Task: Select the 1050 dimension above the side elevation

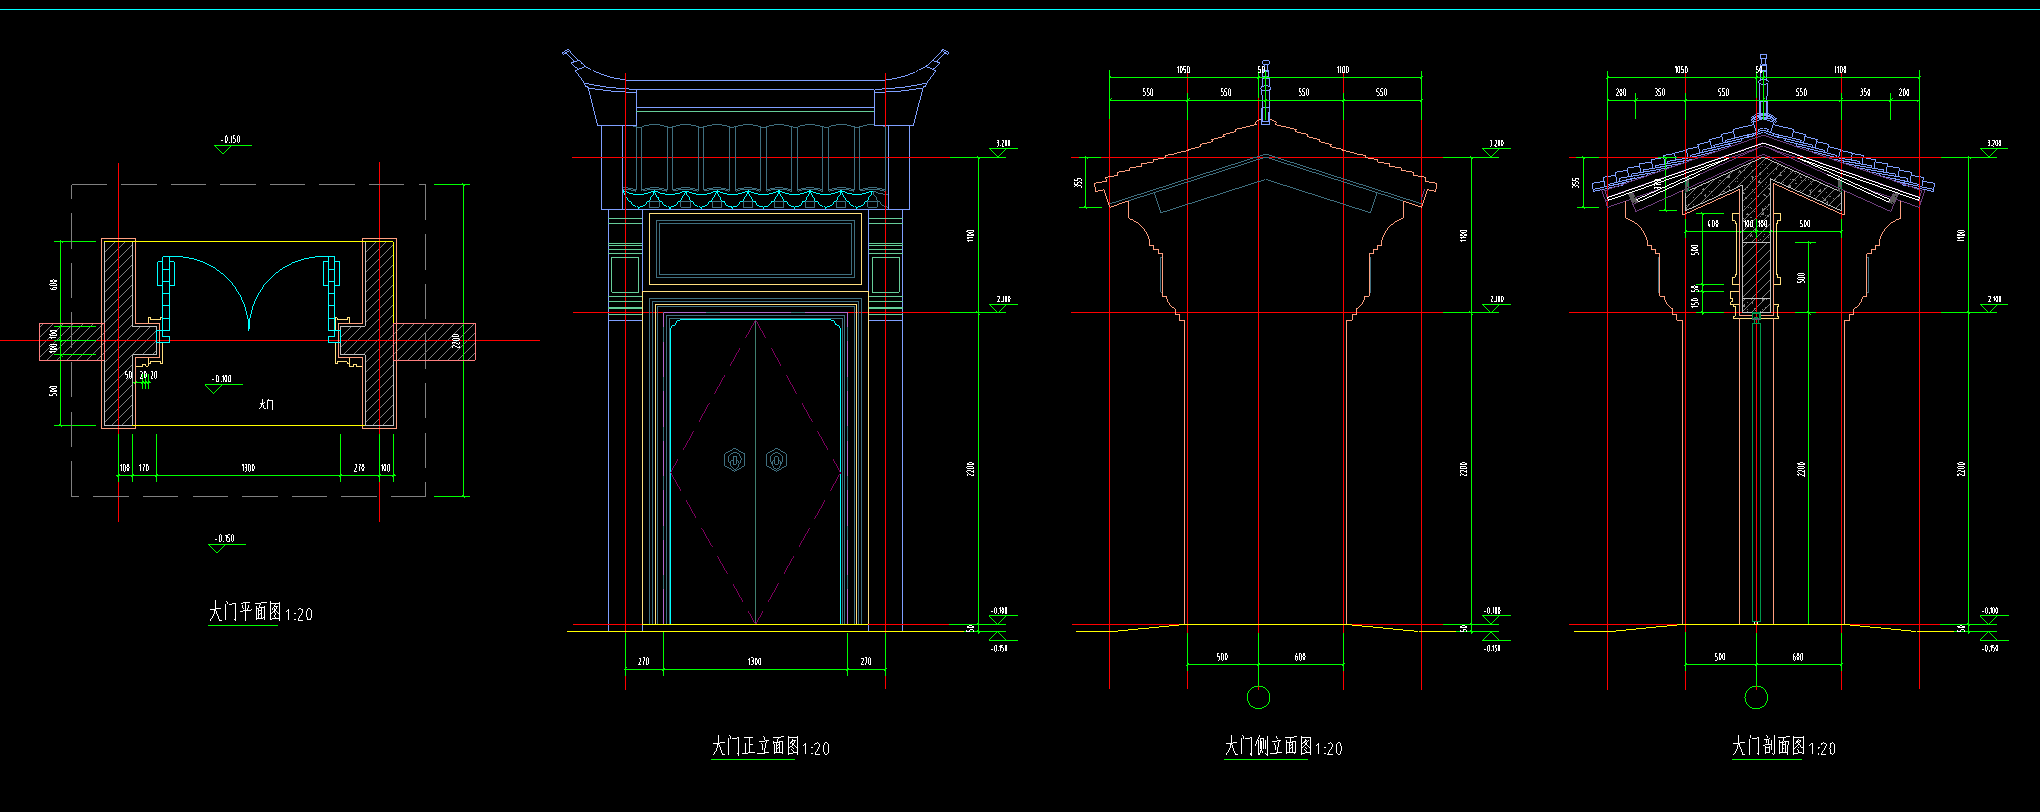Action: [x=1183, y=70]
